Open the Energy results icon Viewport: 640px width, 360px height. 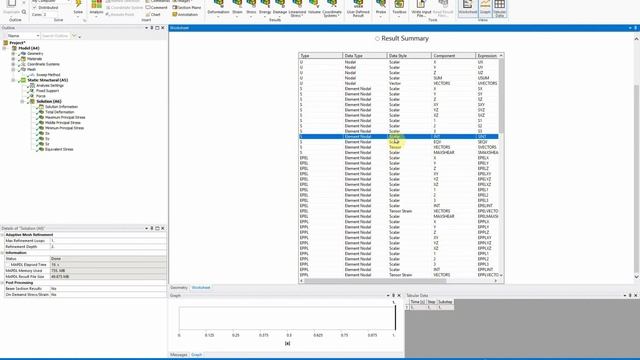[x=265, y=4]
